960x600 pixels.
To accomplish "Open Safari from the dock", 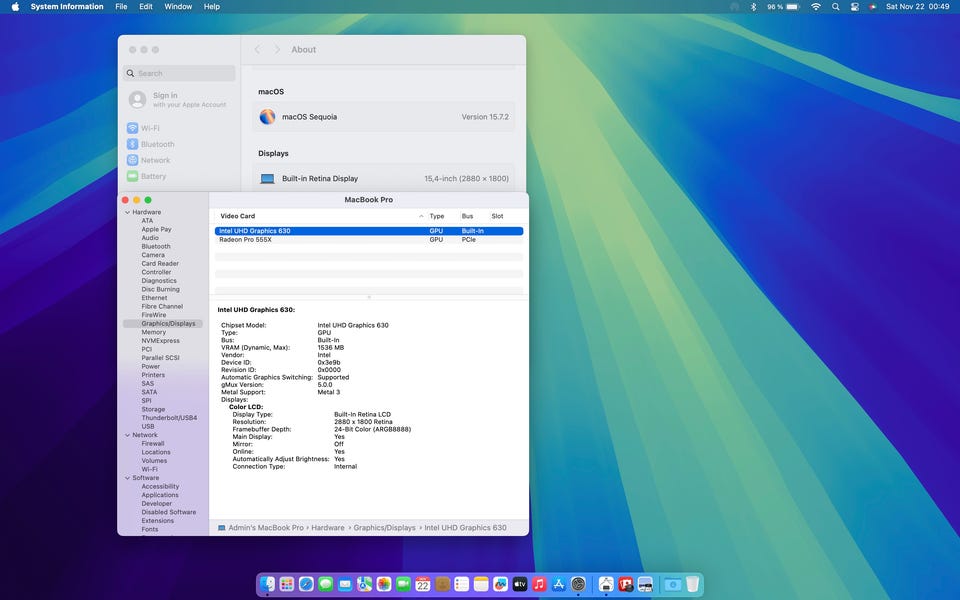I will (306, 584).
